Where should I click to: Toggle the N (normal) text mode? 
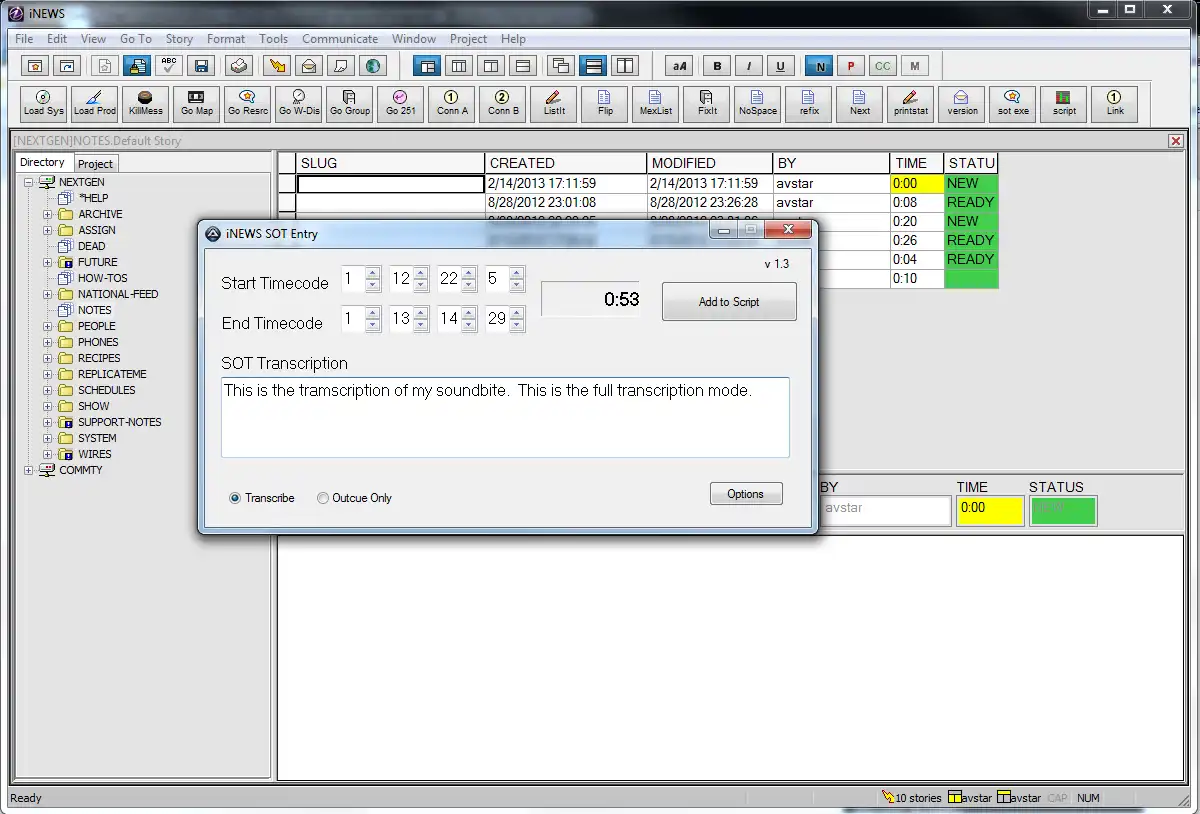820,66
